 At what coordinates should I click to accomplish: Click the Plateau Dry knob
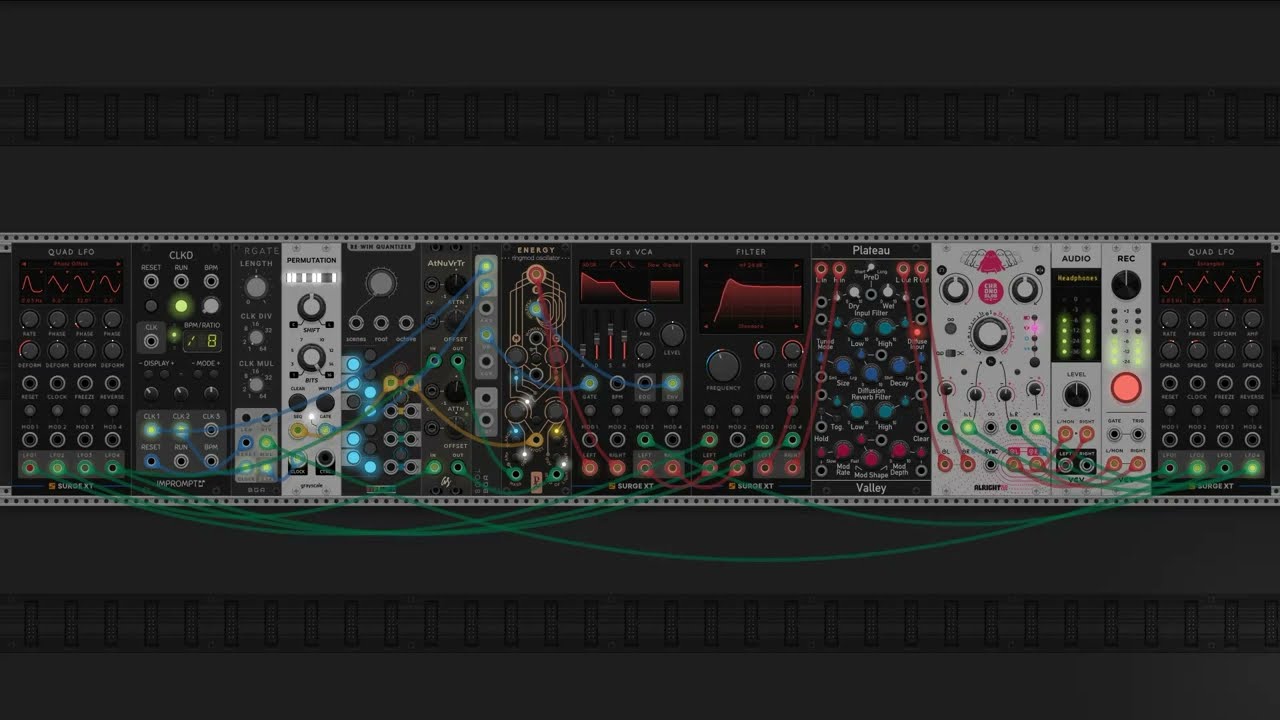[853, 291]
